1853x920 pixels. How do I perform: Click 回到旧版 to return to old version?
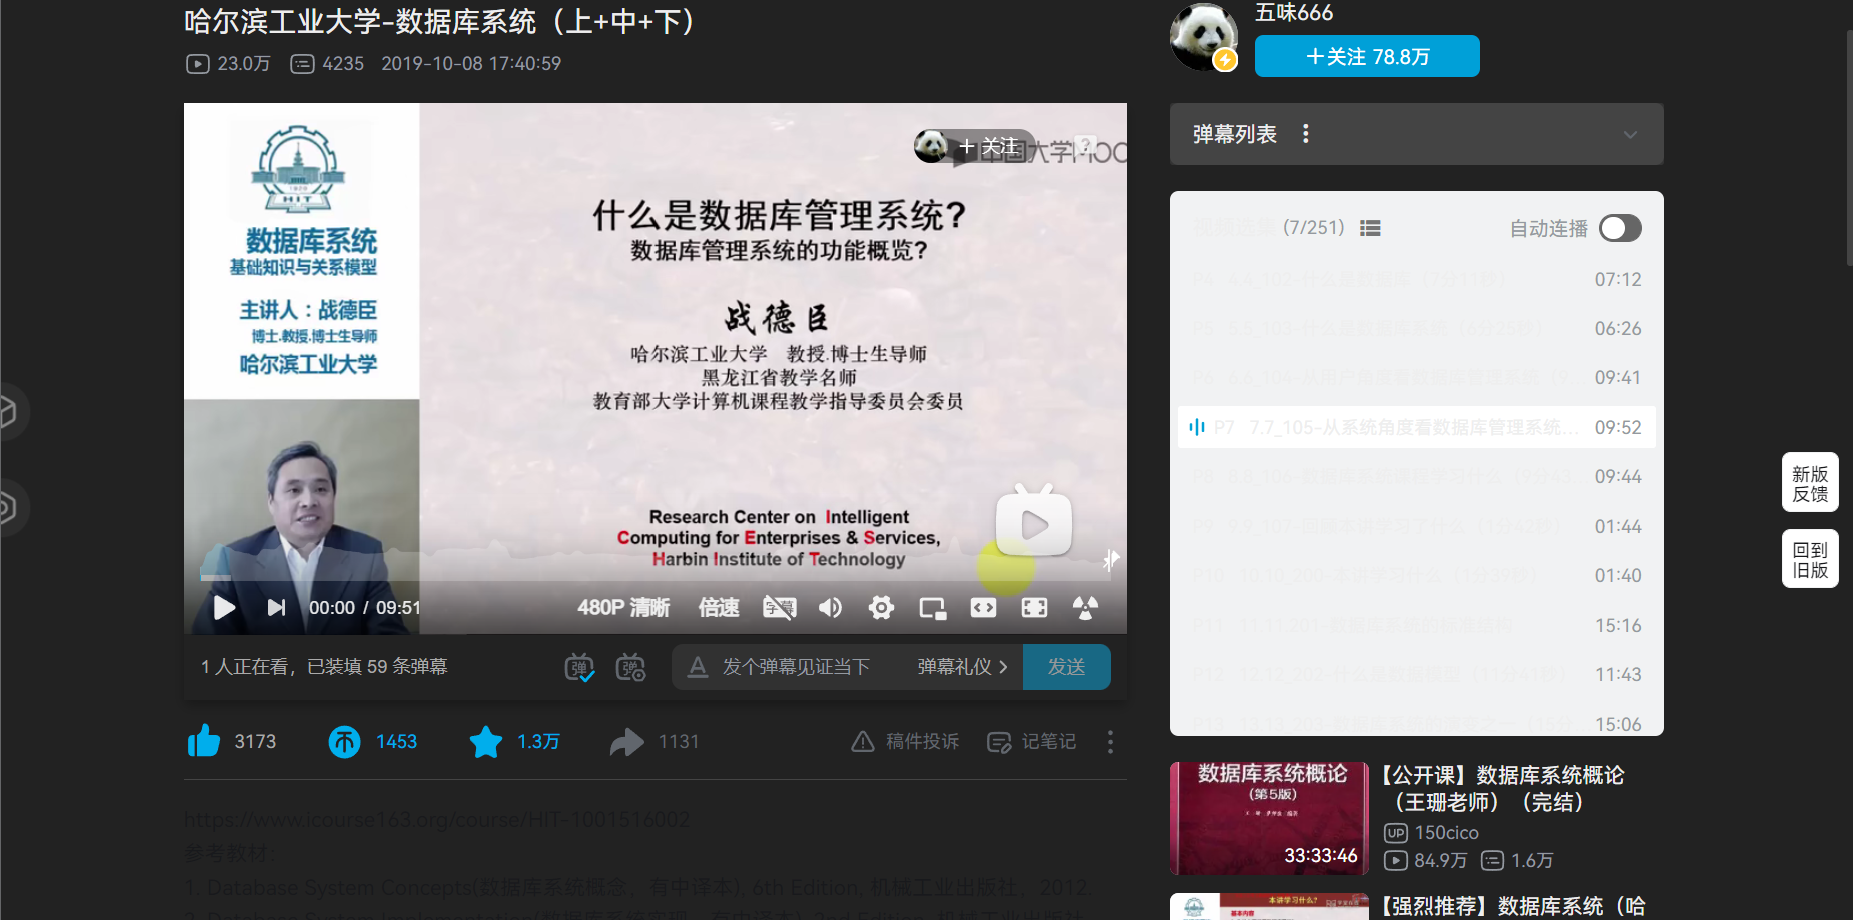[1810, 559]
